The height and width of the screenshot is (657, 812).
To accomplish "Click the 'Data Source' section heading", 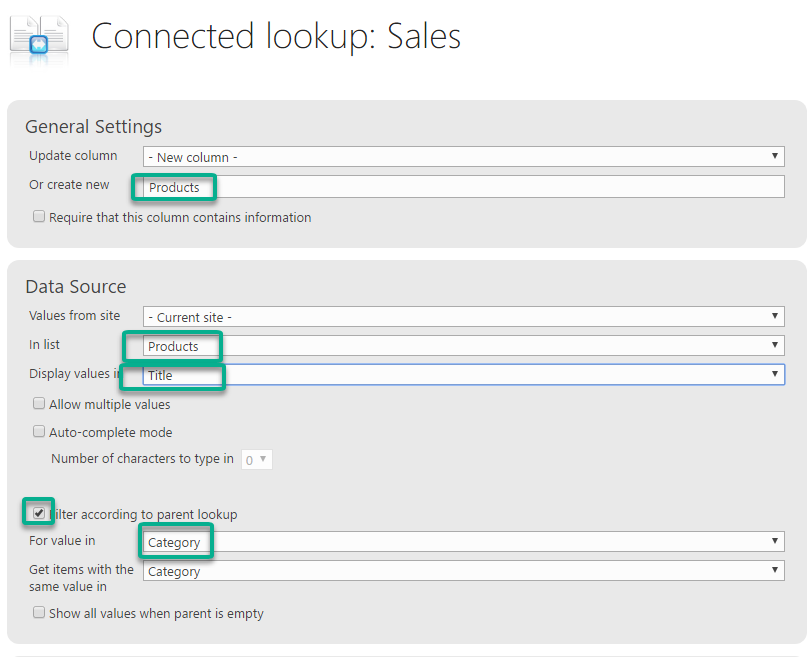I will [76, 286].
